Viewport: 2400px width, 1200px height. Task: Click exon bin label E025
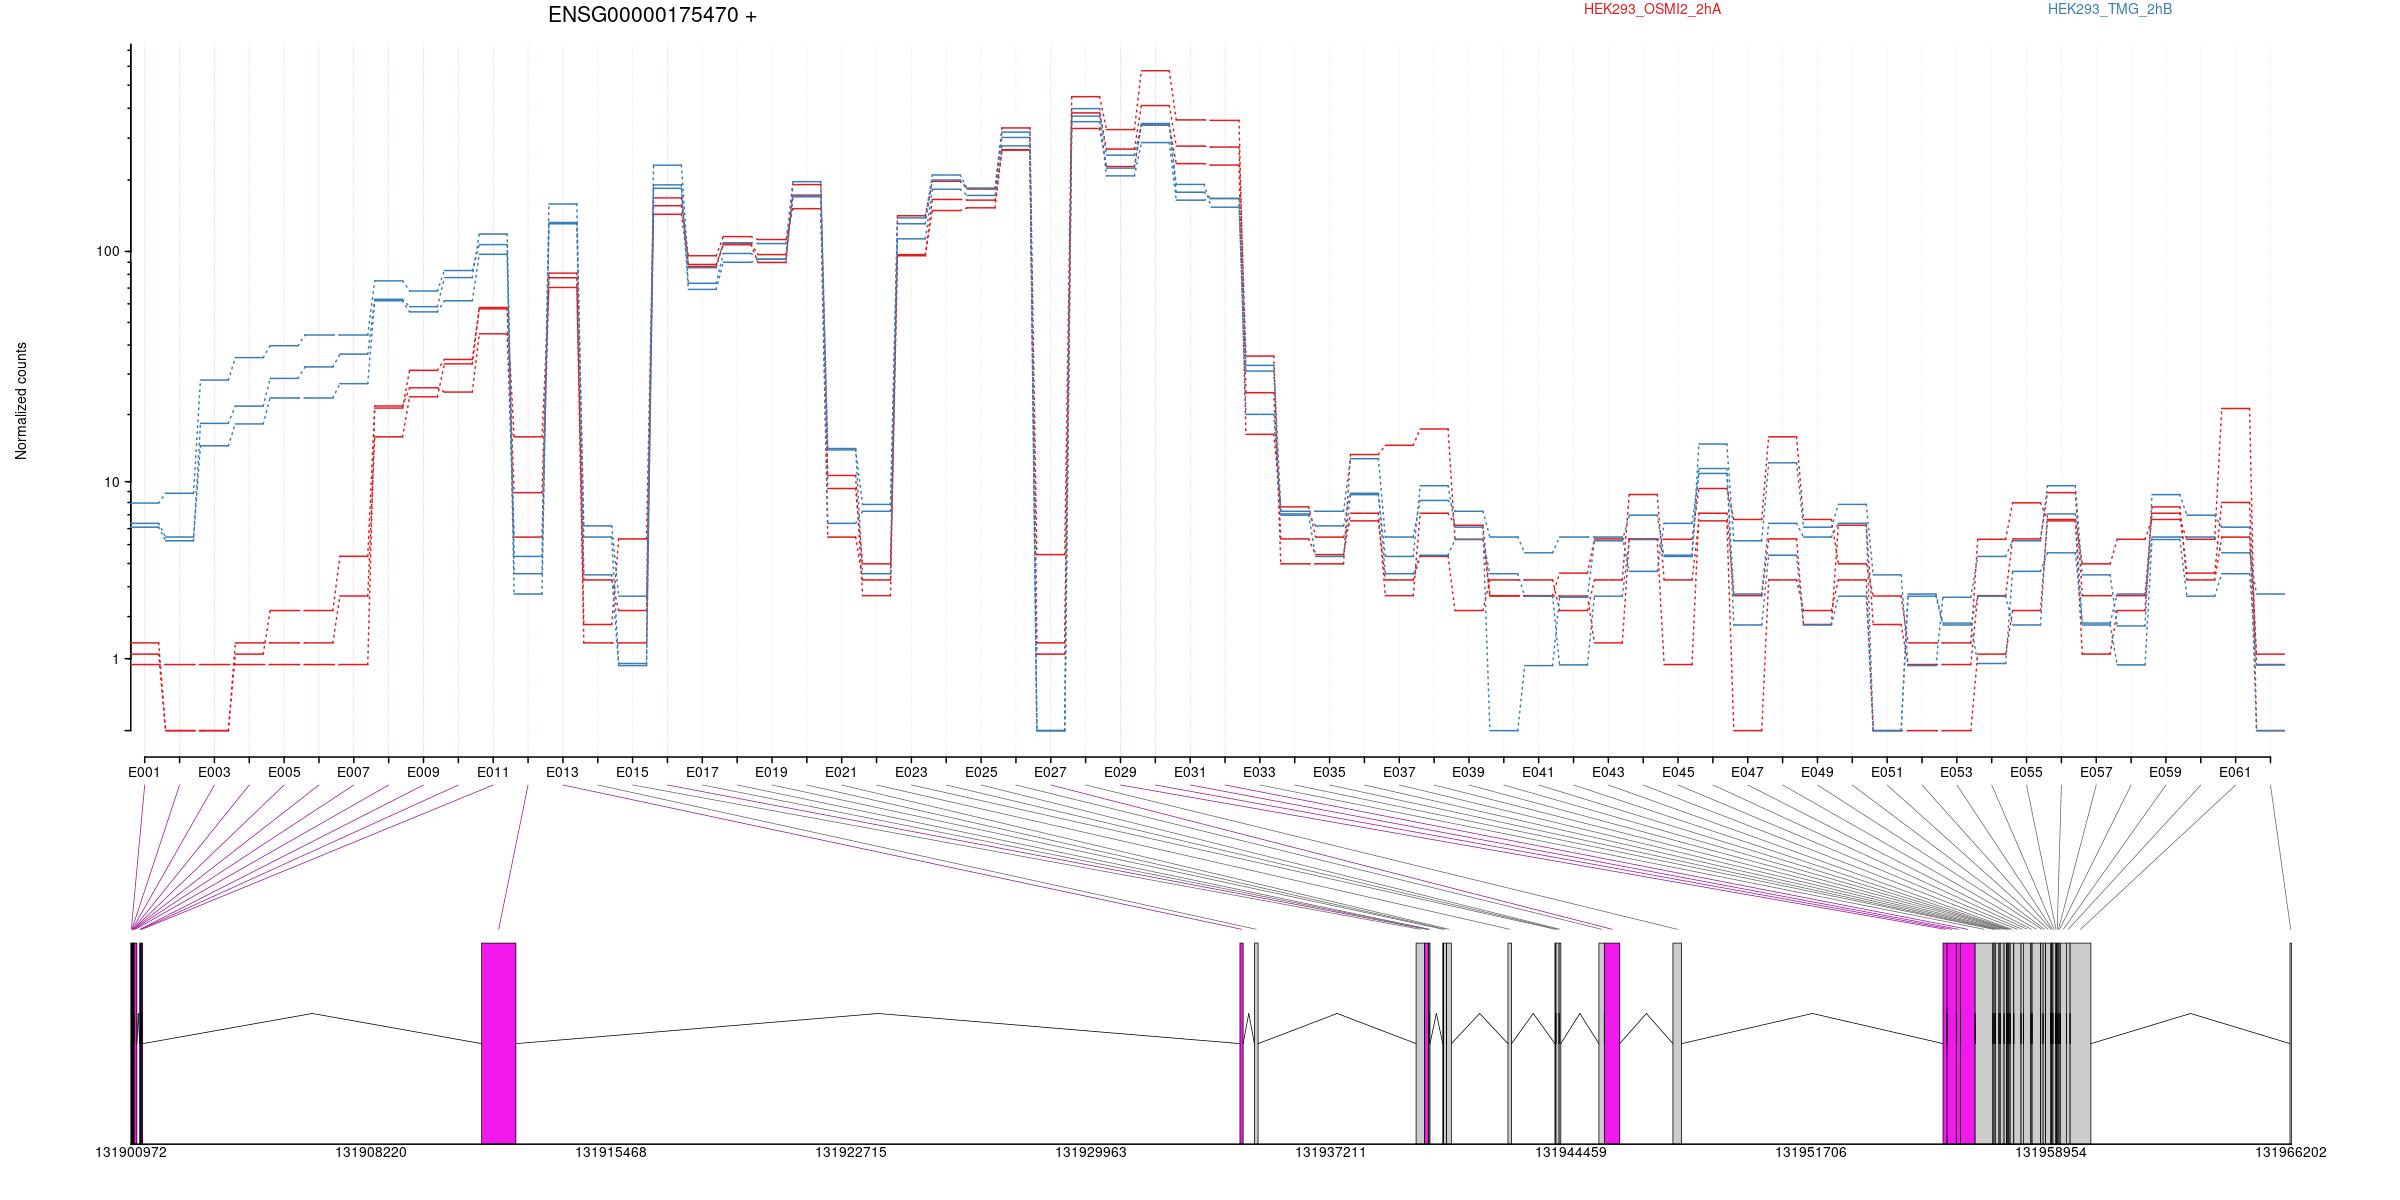tap(981, 772)
